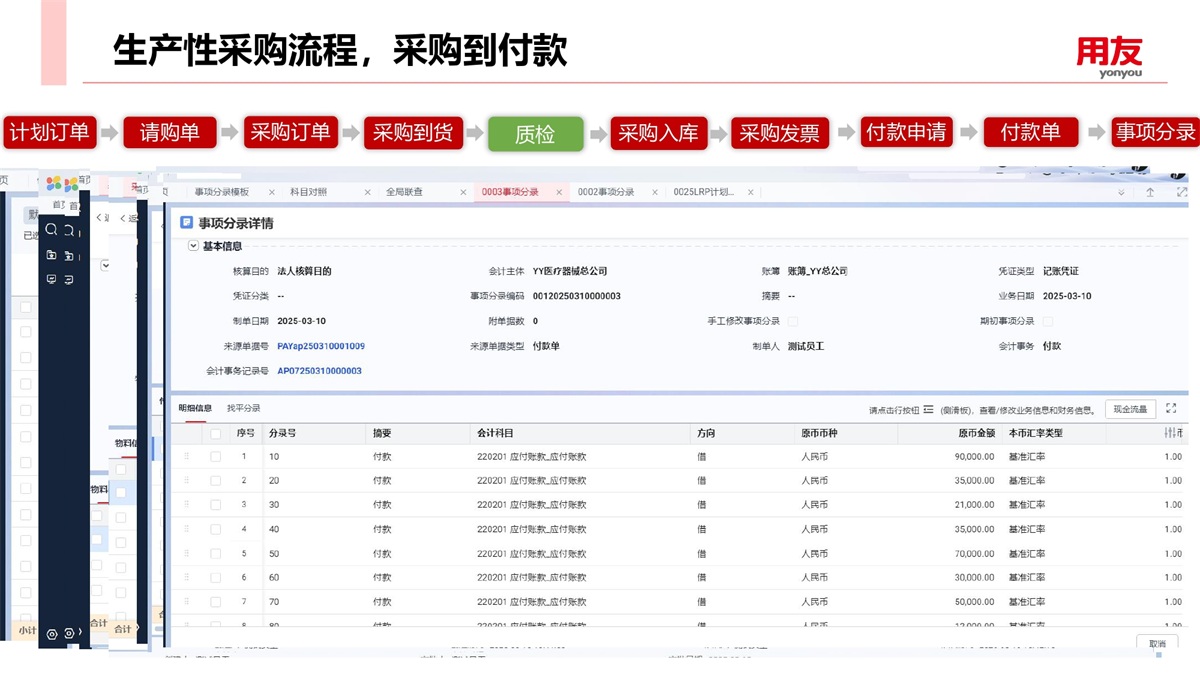Click the 现金流量 button
Image resolution: width=1200 pixels, height=675 pixels.
pos(1130,409)
